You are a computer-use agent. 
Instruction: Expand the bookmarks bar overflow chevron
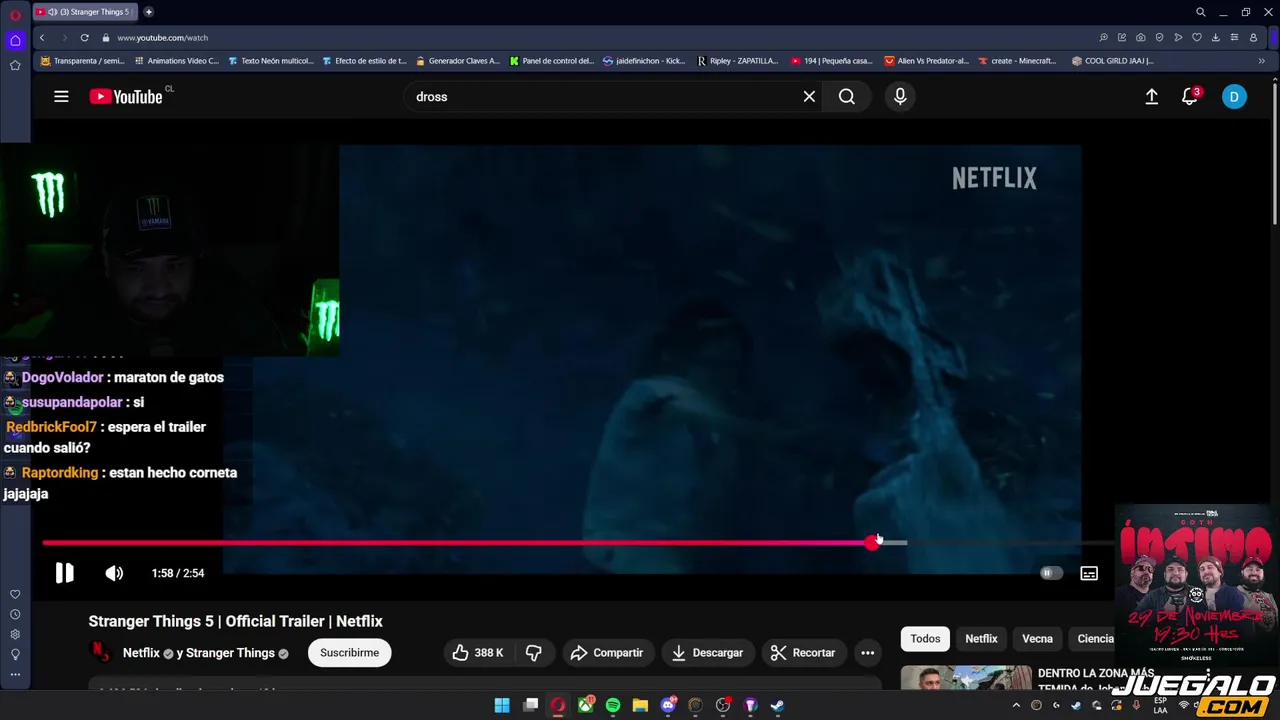pos(1261,61)
